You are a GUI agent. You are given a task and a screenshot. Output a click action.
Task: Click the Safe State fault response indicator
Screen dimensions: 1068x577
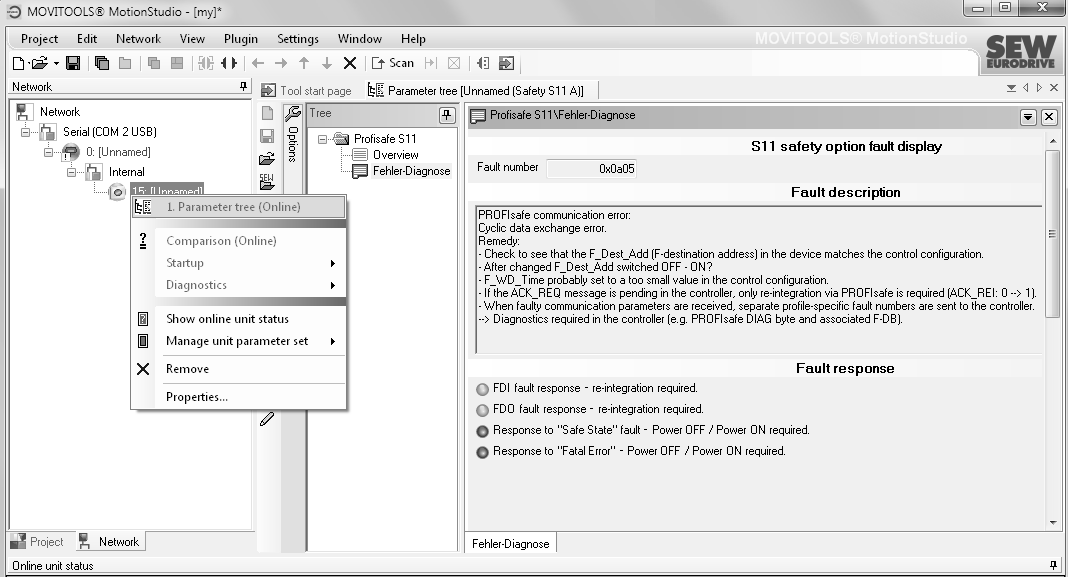click(482, 431)
